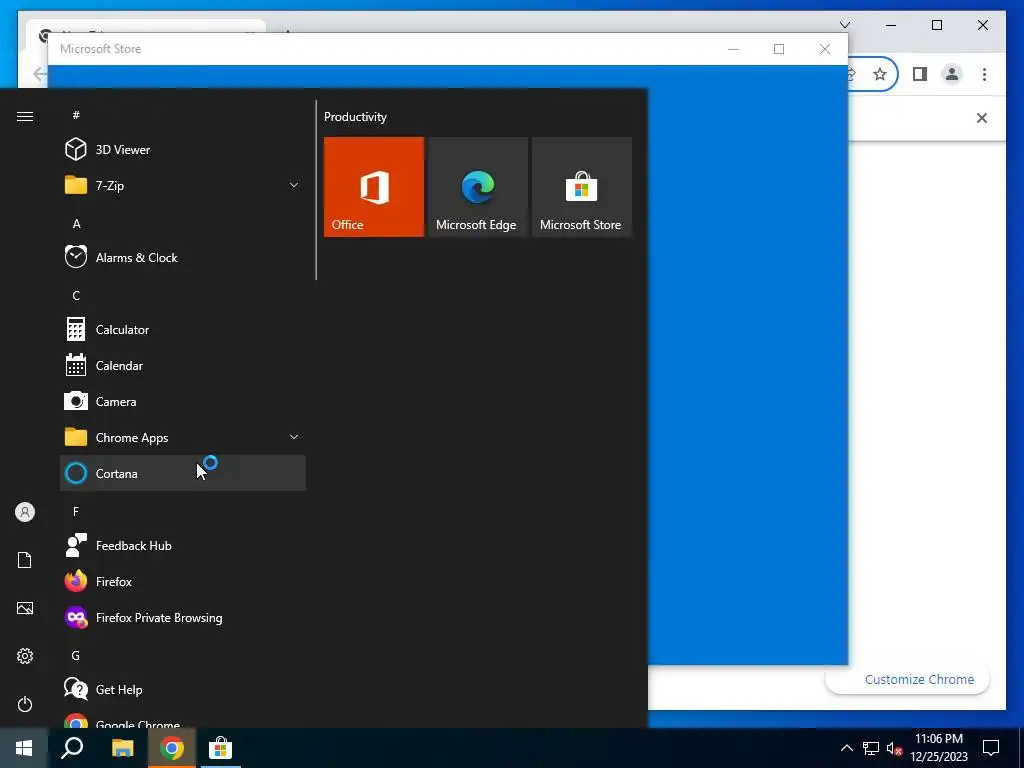The width and height of the screenshot is (1024, 768).
Task: Open the Calendar app
Action: 182,365
